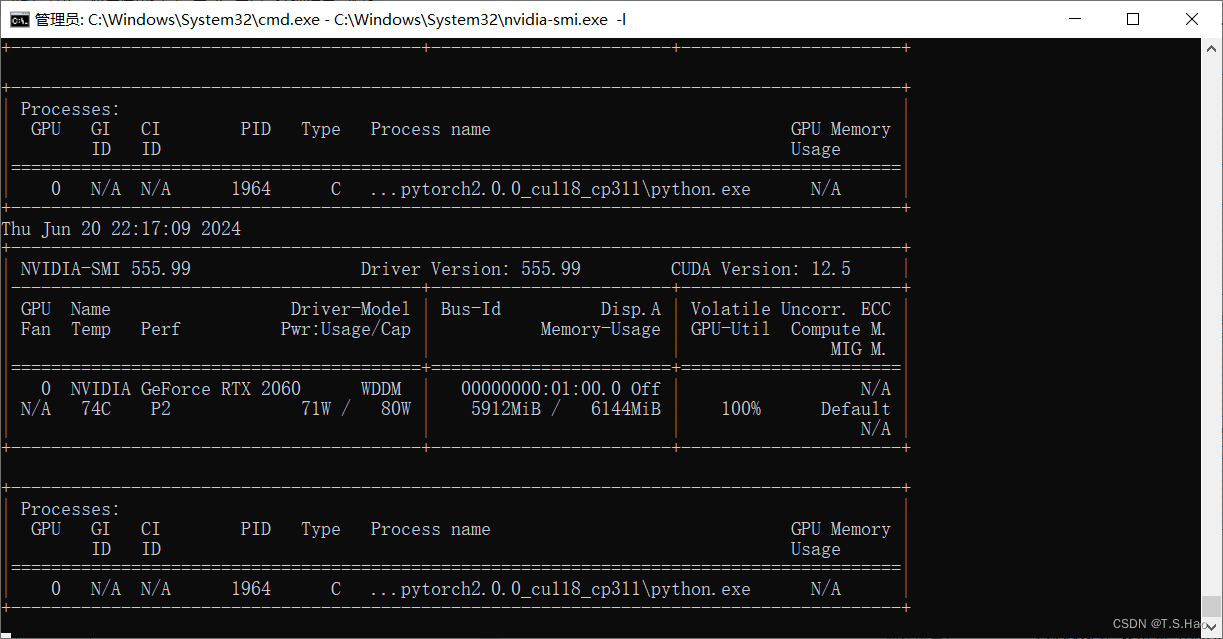Click the cmd.exe icon in title bar

click(19, 19)
